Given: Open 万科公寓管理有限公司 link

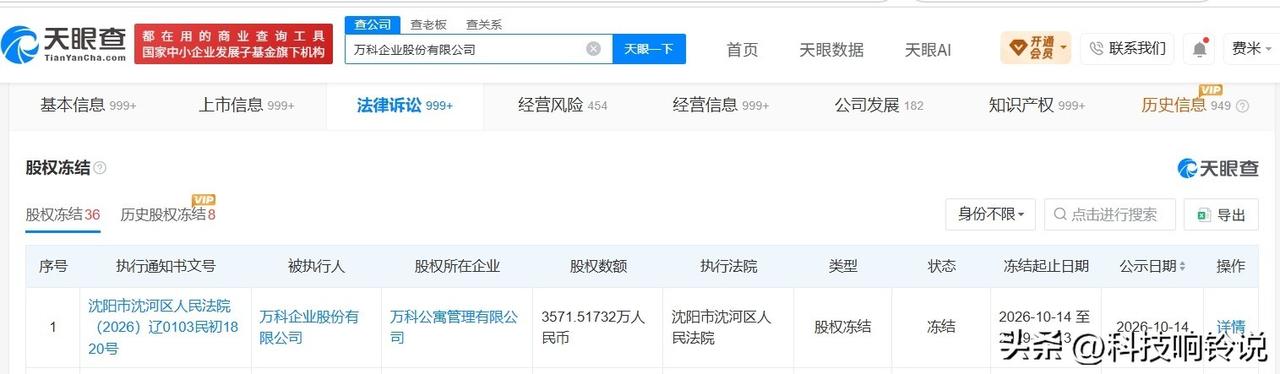Looking at the screenshot, I should (455, 327).
